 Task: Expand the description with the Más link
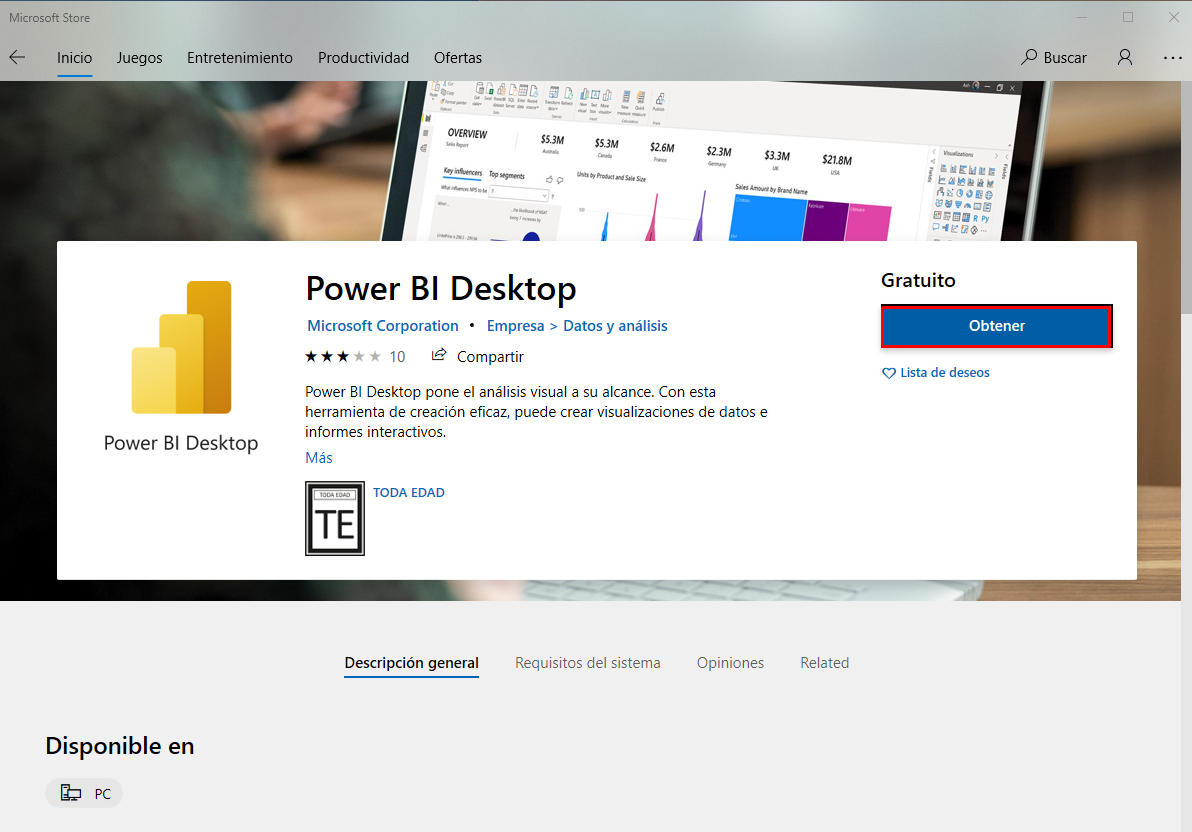click(317, 457)
